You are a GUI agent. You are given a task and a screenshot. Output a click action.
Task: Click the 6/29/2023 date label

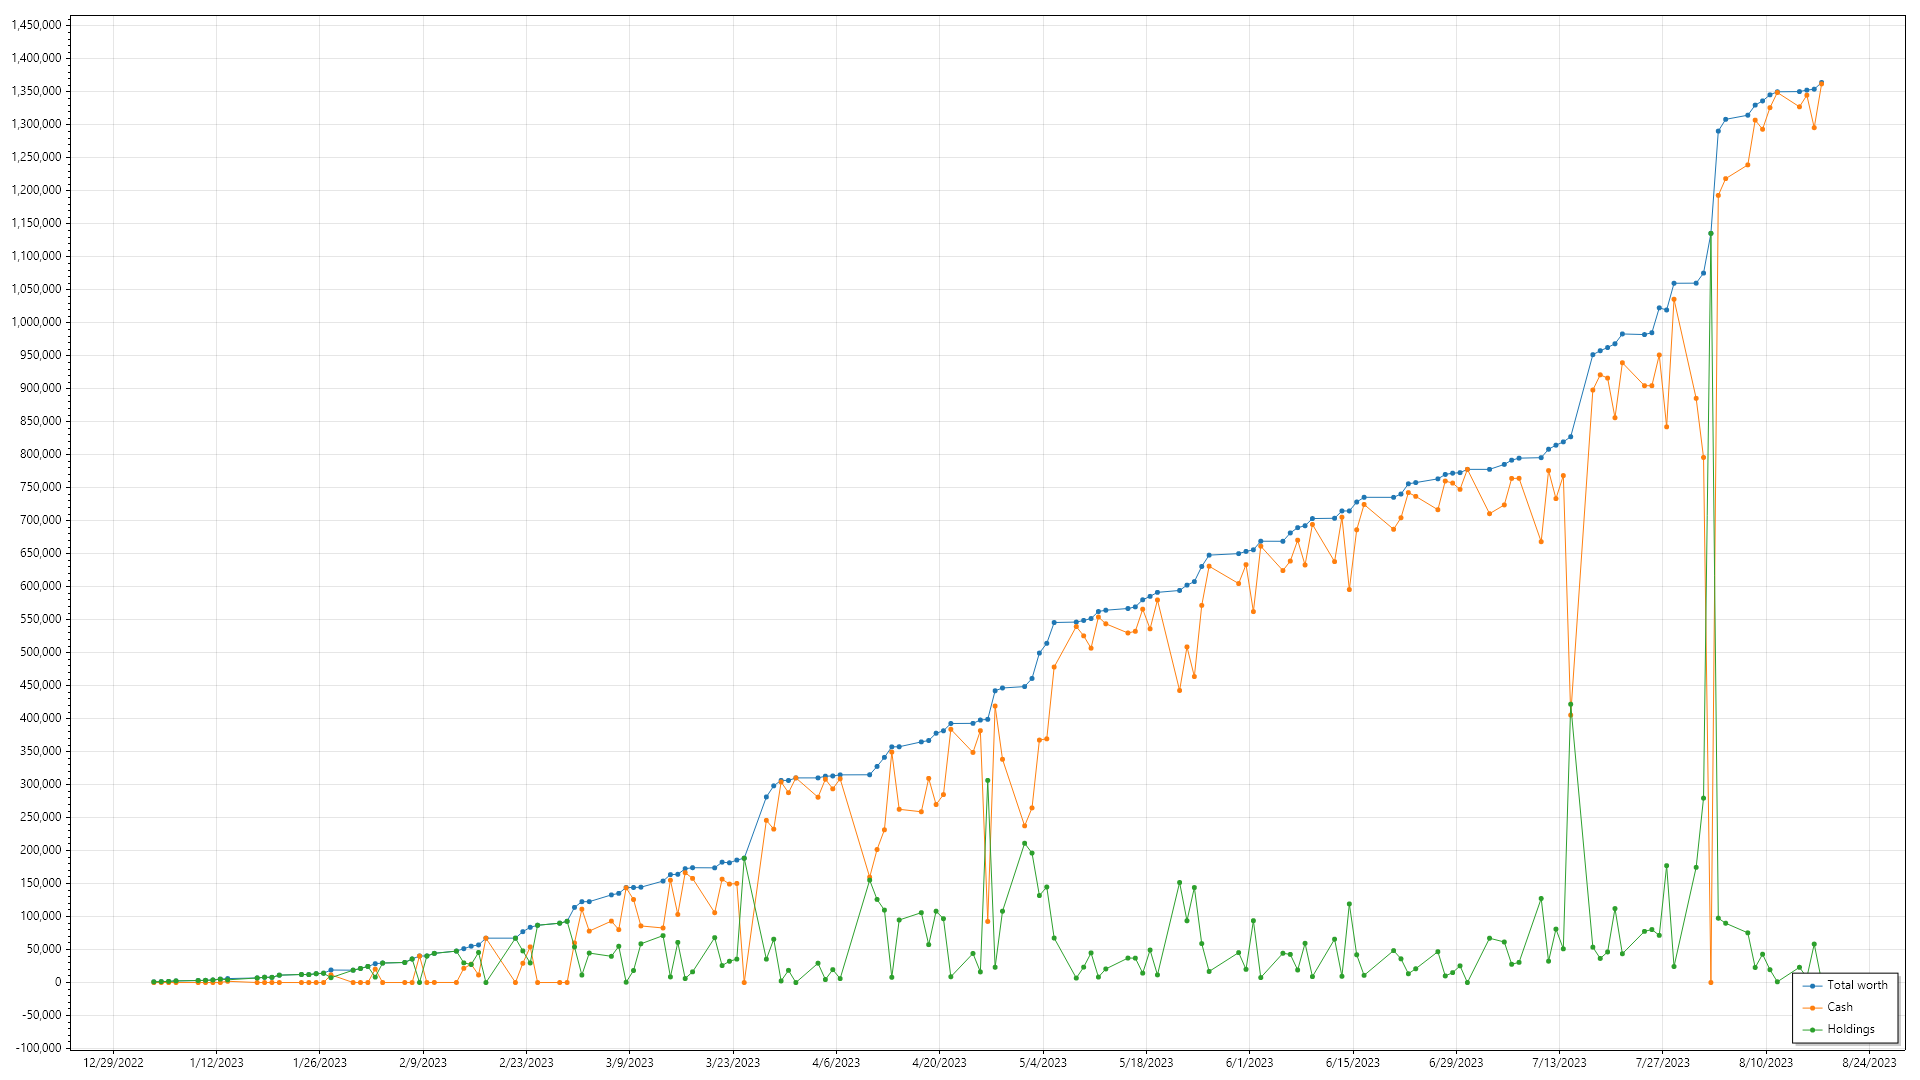coord(1456,1063)
